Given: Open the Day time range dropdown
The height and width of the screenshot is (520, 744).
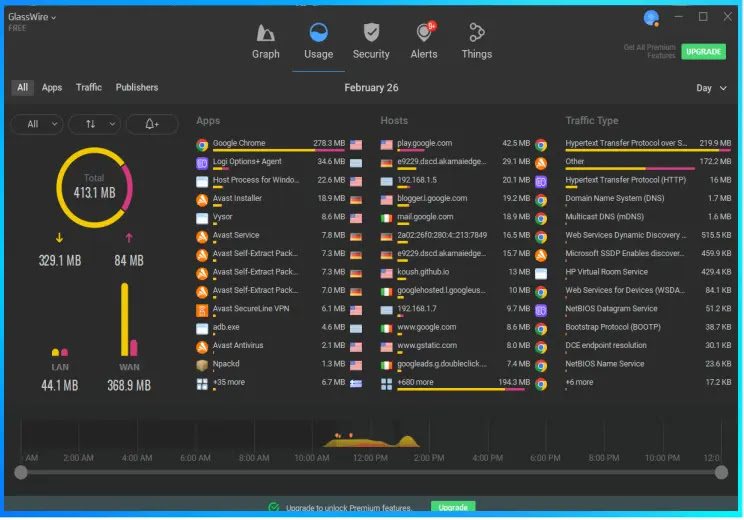Looking at the screenshot, I should pyautogui.click(x=711, y=88).
